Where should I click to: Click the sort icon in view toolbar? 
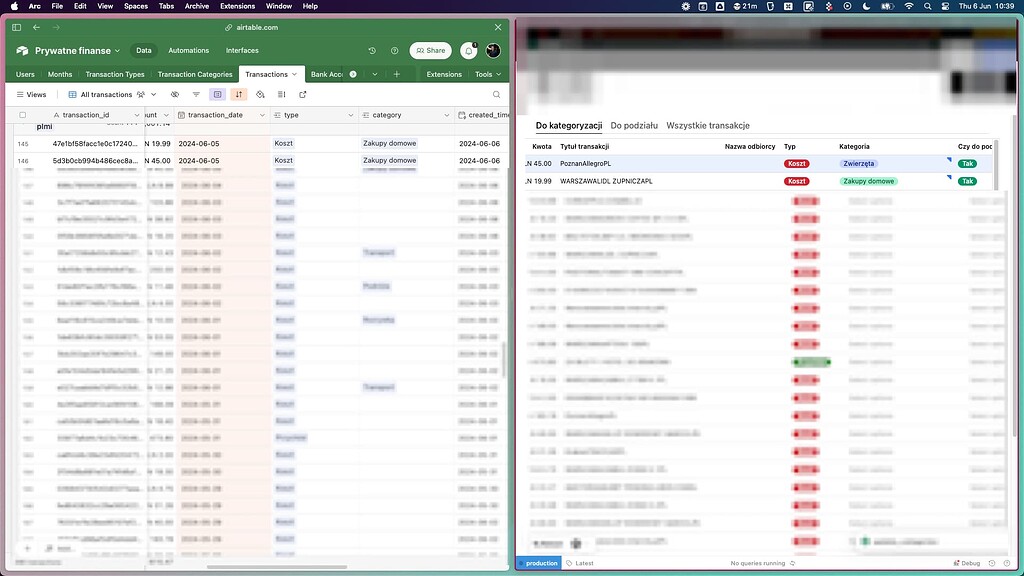click(x=238, y=95)
